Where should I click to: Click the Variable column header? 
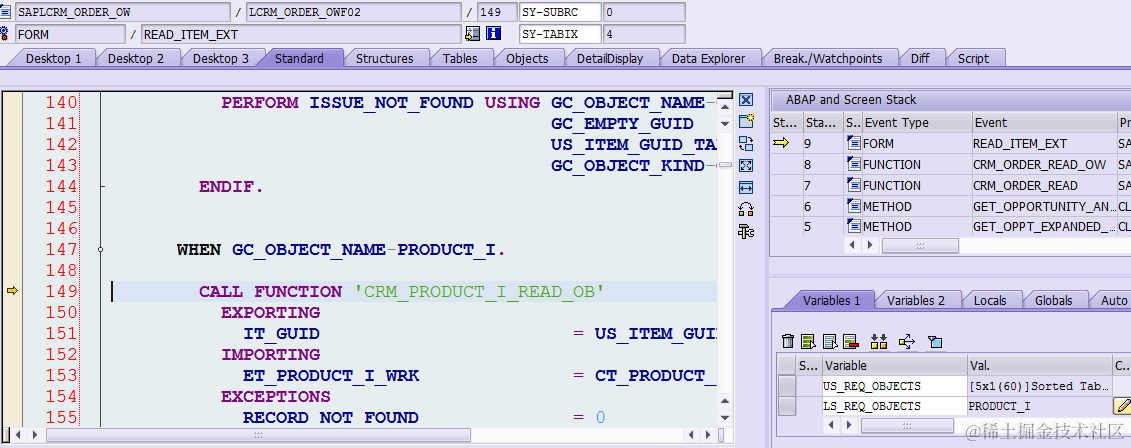point(894,366)
